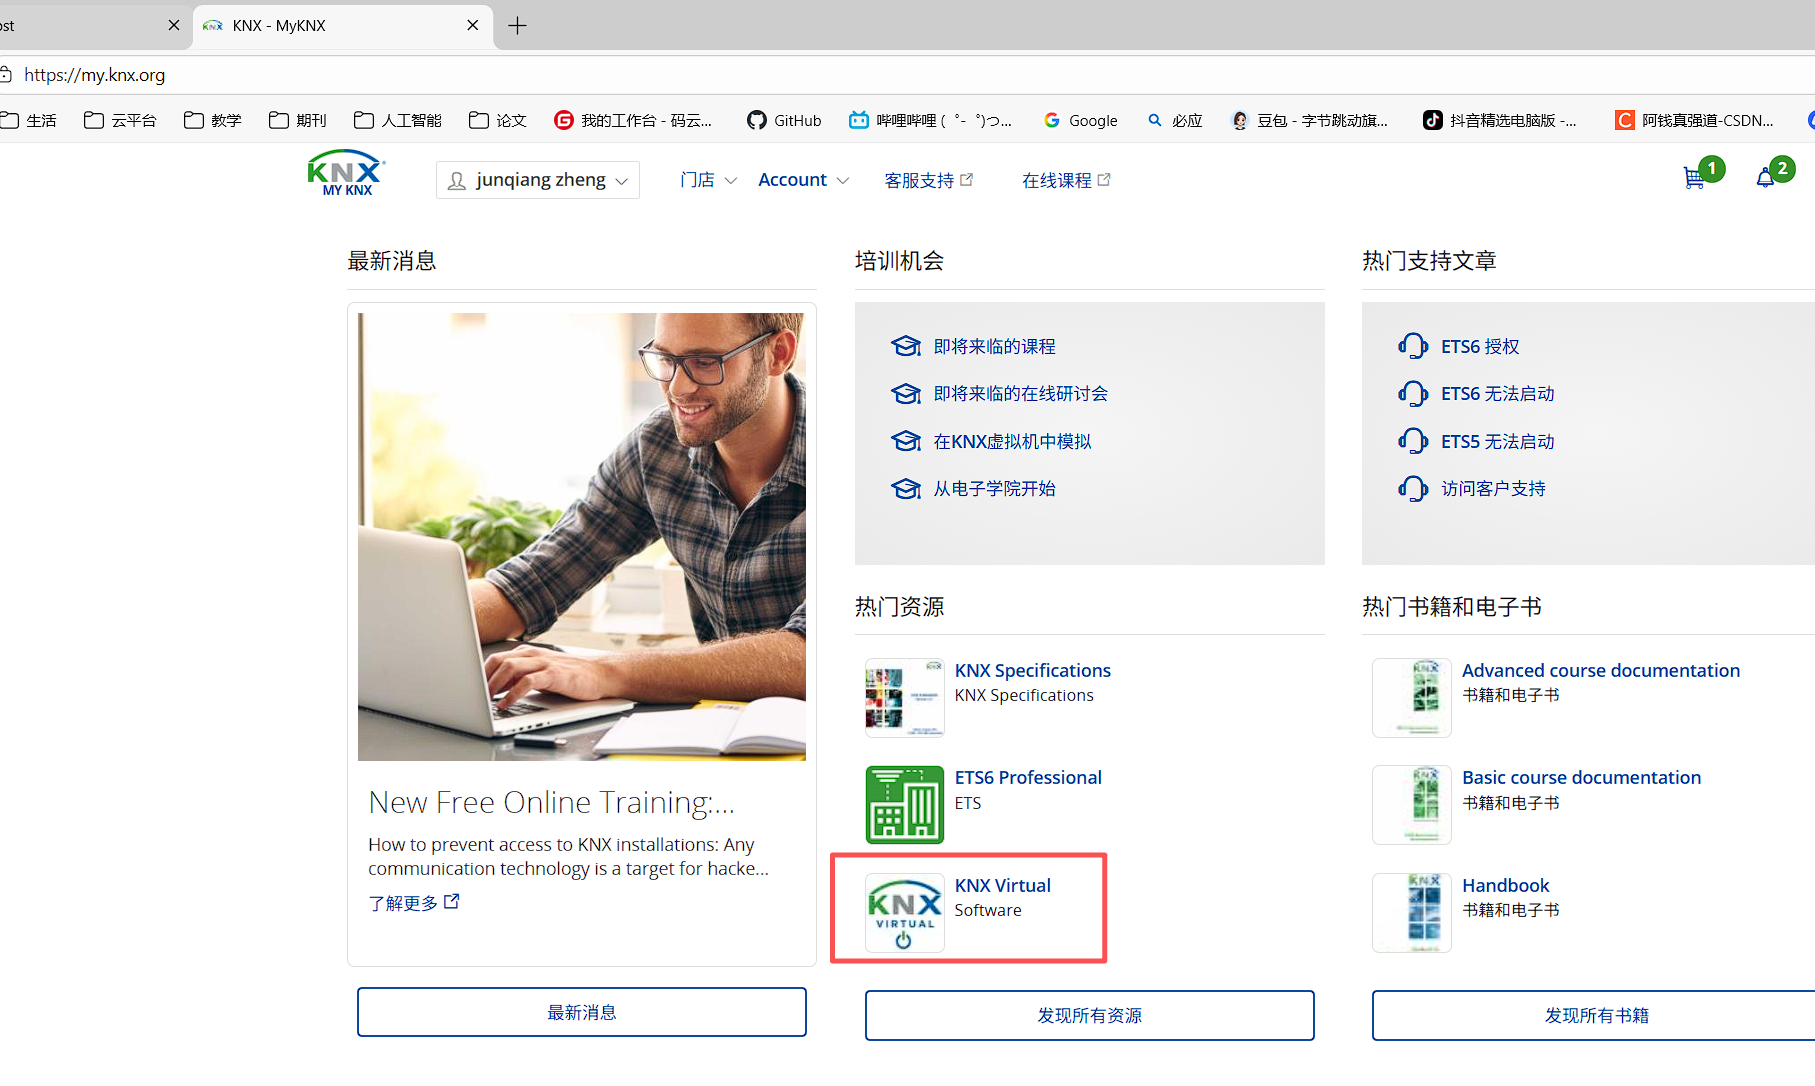
Task: Open the shopping cart icon
Action: [x=1694, y=178]
